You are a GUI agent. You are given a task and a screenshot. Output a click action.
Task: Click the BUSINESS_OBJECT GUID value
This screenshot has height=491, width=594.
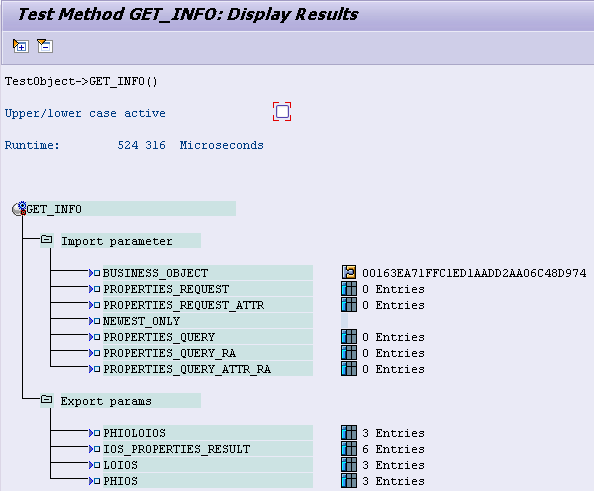(x=474, y=273)
